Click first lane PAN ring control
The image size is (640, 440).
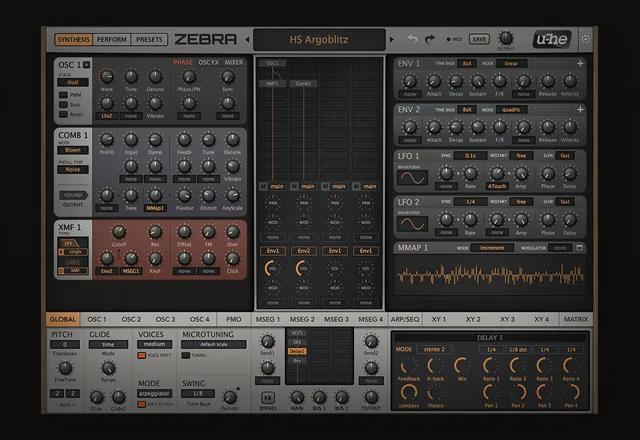click(x=273, y=202)
